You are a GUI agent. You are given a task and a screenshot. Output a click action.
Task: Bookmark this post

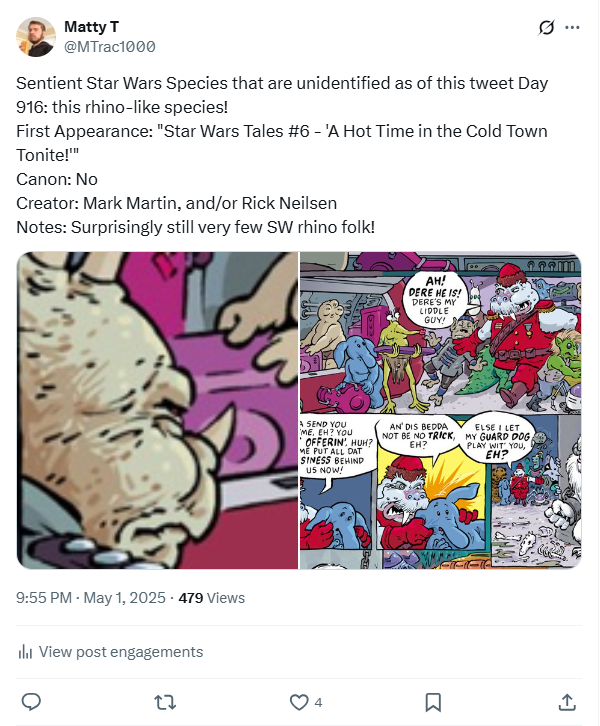(x=433, y=701)
